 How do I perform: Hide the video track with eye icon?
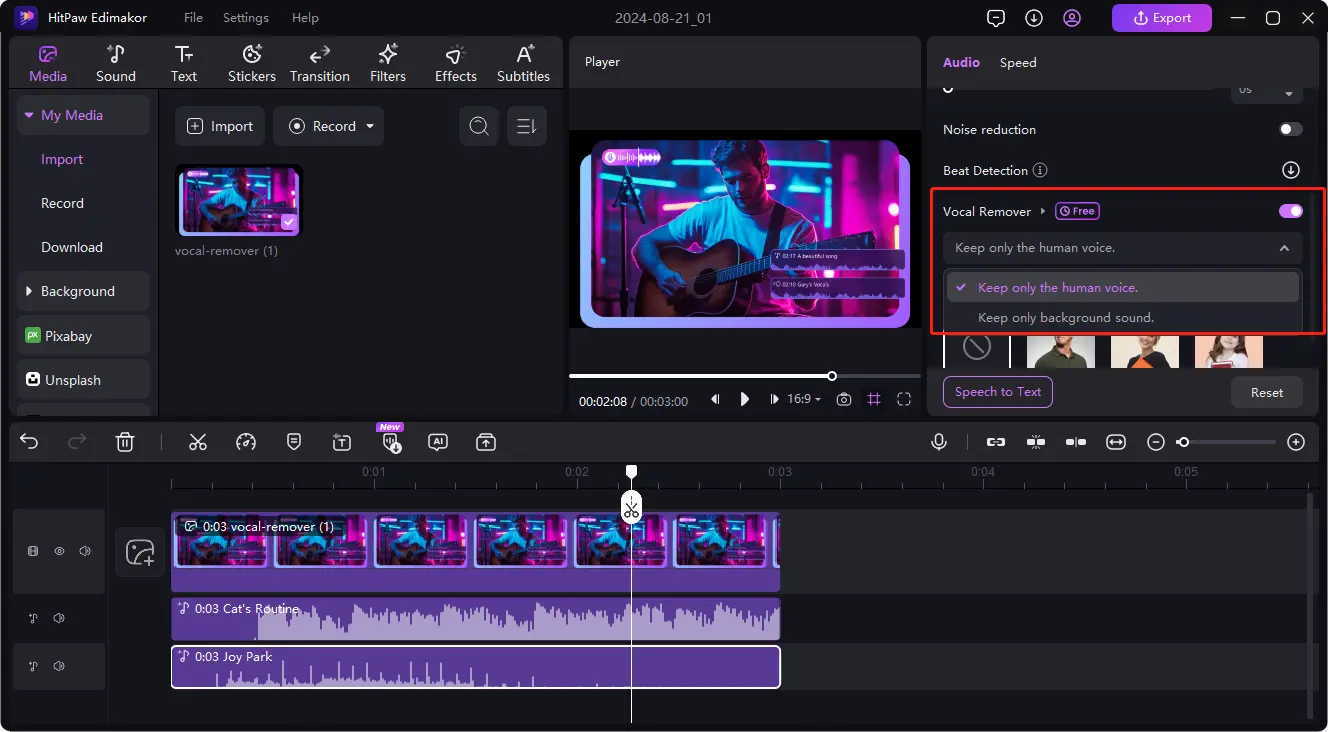point(59,551)
